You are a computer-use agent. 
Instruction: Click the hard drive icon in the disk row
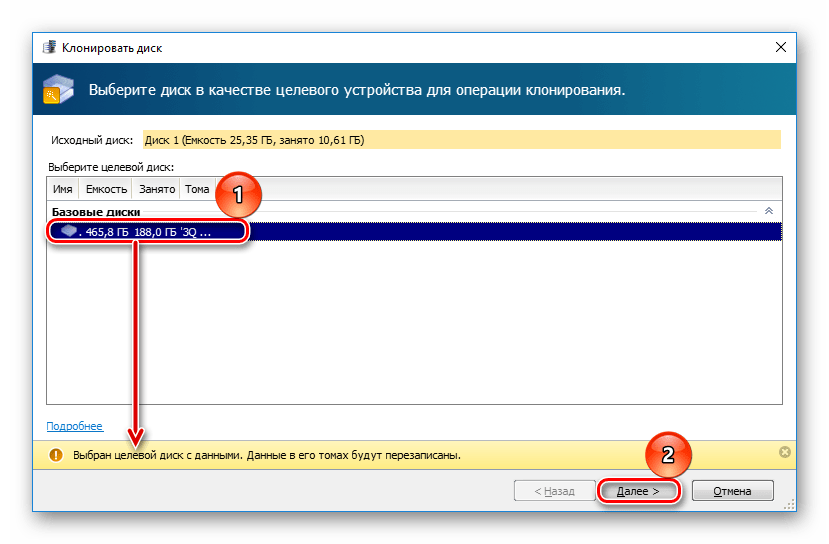tap(68, 231)
